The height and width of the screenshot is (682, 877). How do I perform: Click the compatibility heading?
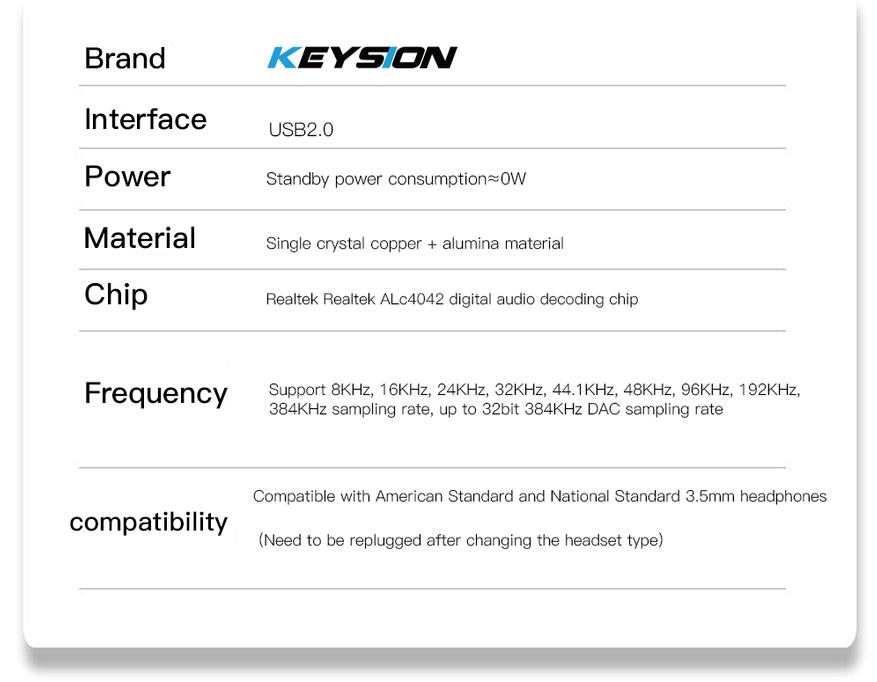148,523
